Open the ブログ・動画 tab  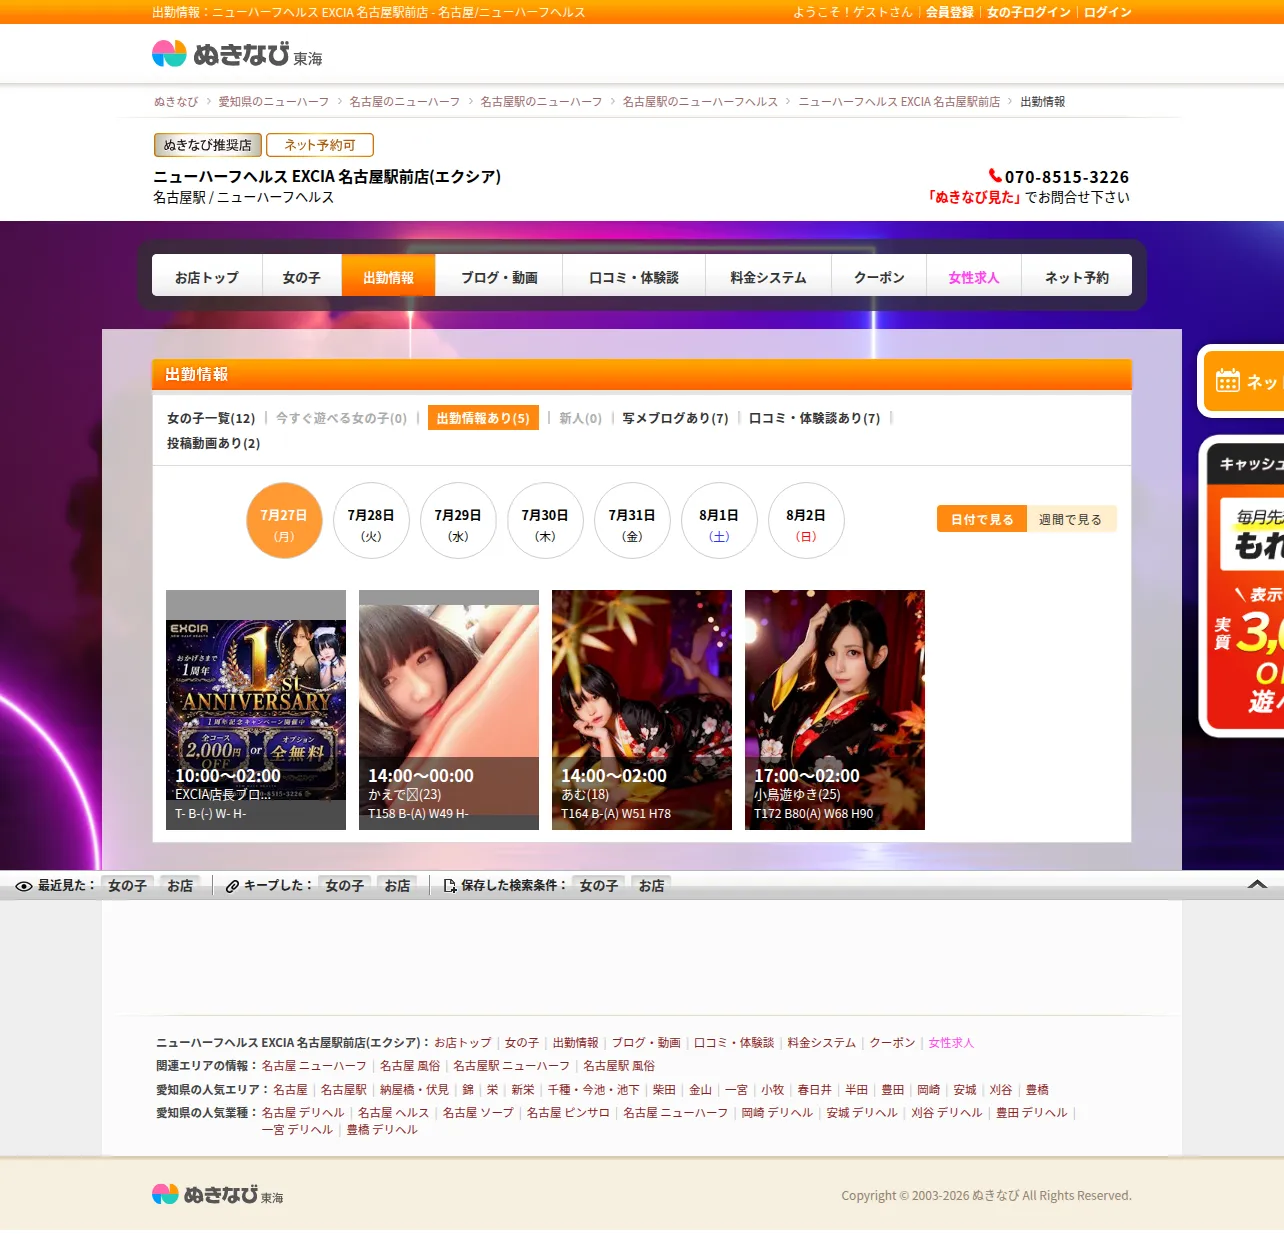point(499,276)
